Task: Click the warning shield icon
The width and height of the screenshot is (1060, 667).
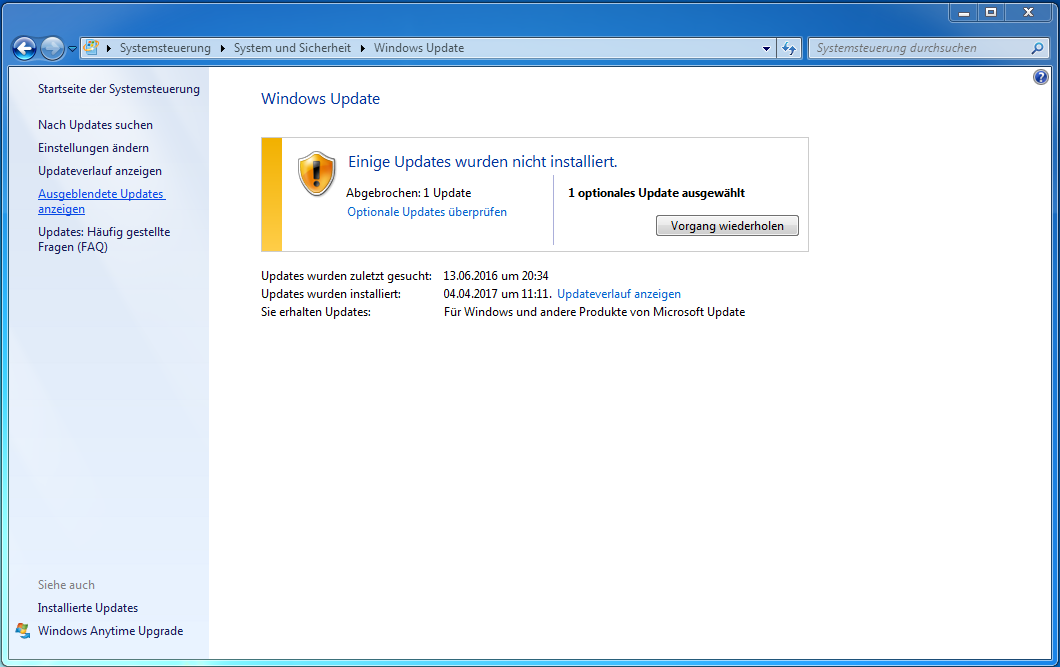Action: point(316,174)
